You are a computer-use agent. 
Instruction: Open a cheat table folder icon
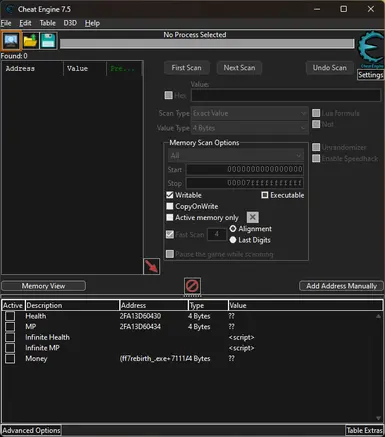tap(30, 41)
